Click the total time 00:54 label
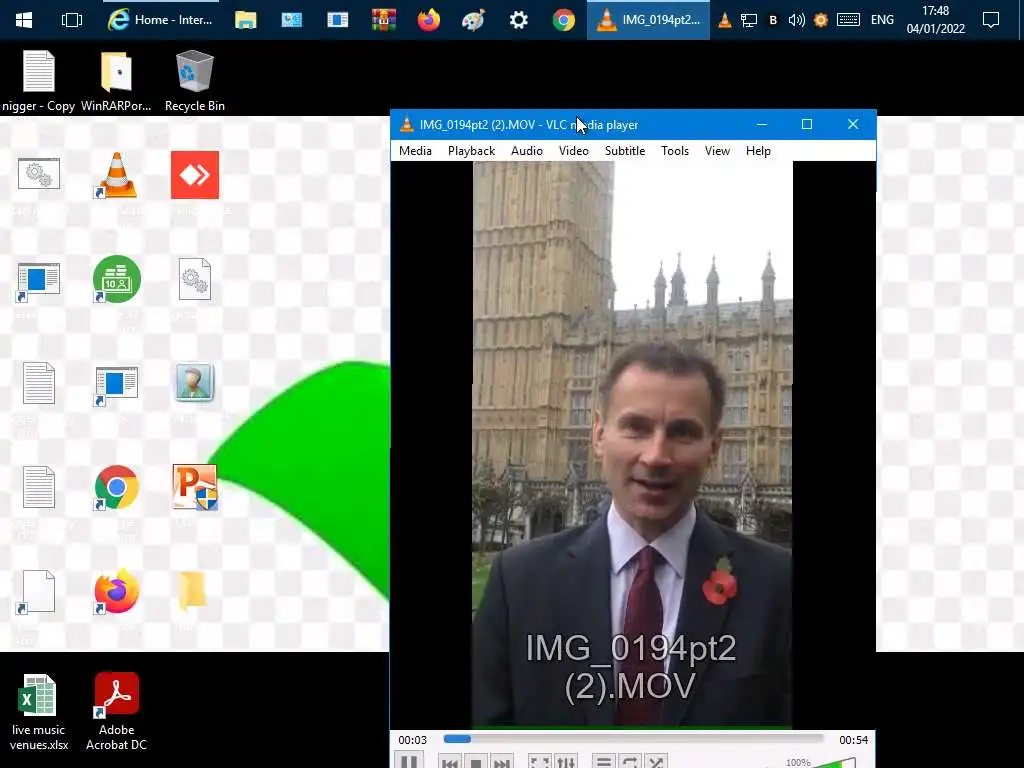Image resolution: width=1024 pixels, height=768 pixels. click(x=854, y=740)
